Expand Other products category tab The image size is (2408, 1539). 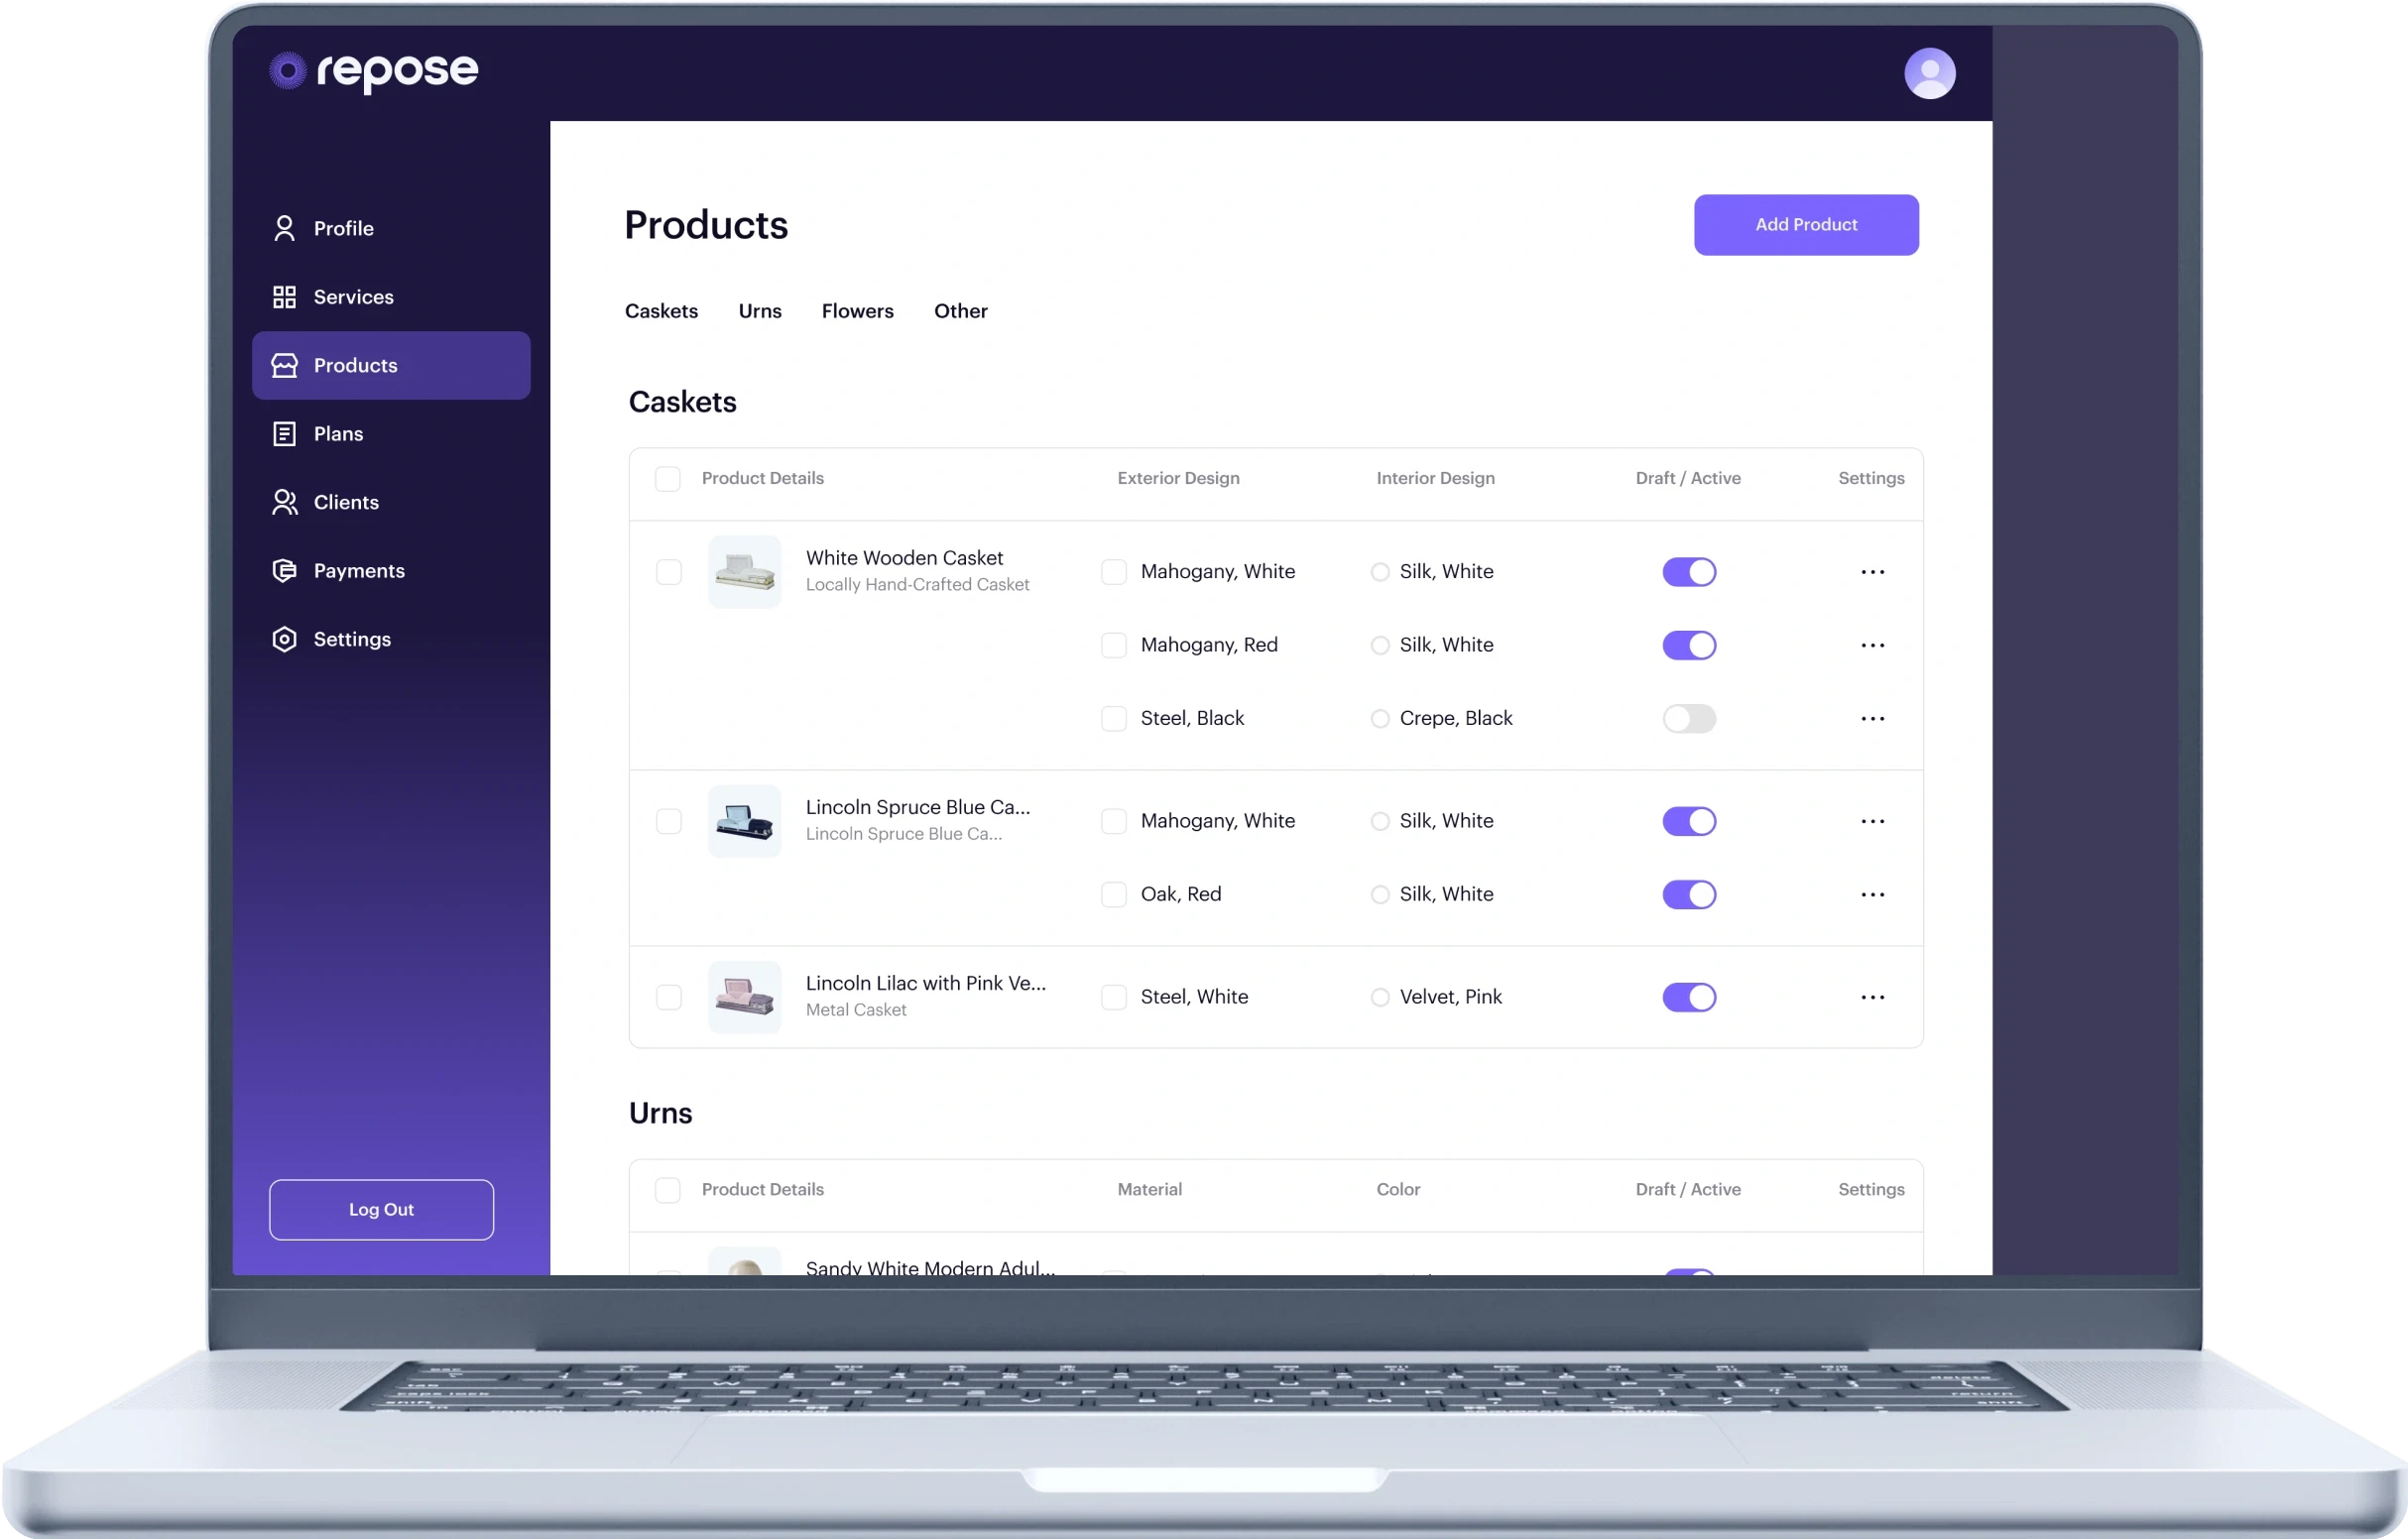(958, 310)
